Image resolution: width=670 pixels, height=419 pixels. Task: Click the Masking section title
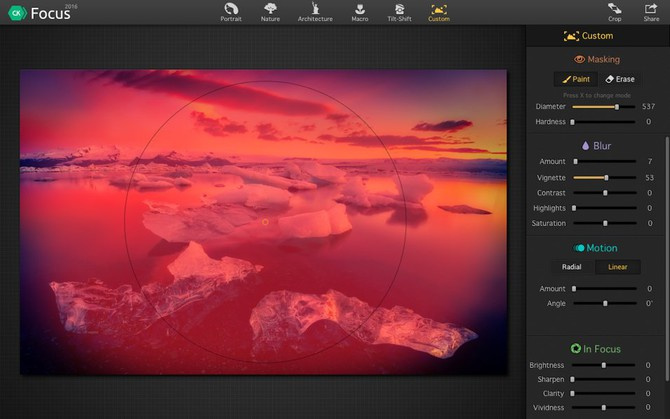tap(603, 59)
